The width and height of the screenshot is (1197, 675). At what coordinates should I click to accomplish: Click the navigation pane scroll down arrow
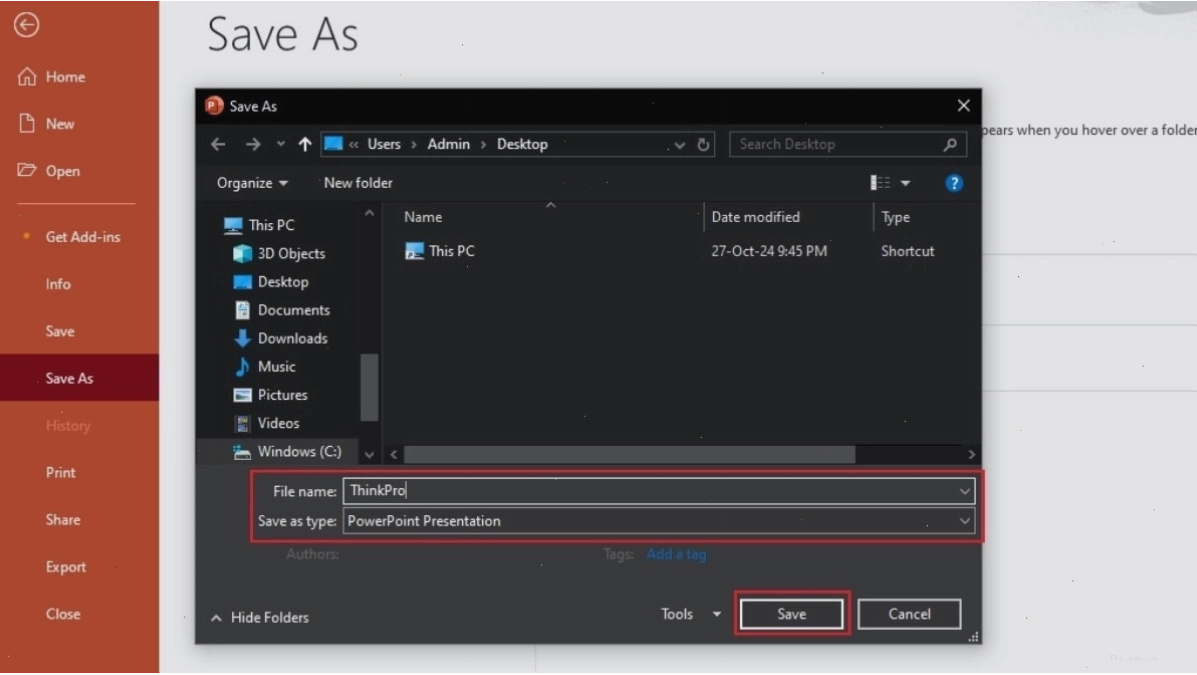click(369, 455)
